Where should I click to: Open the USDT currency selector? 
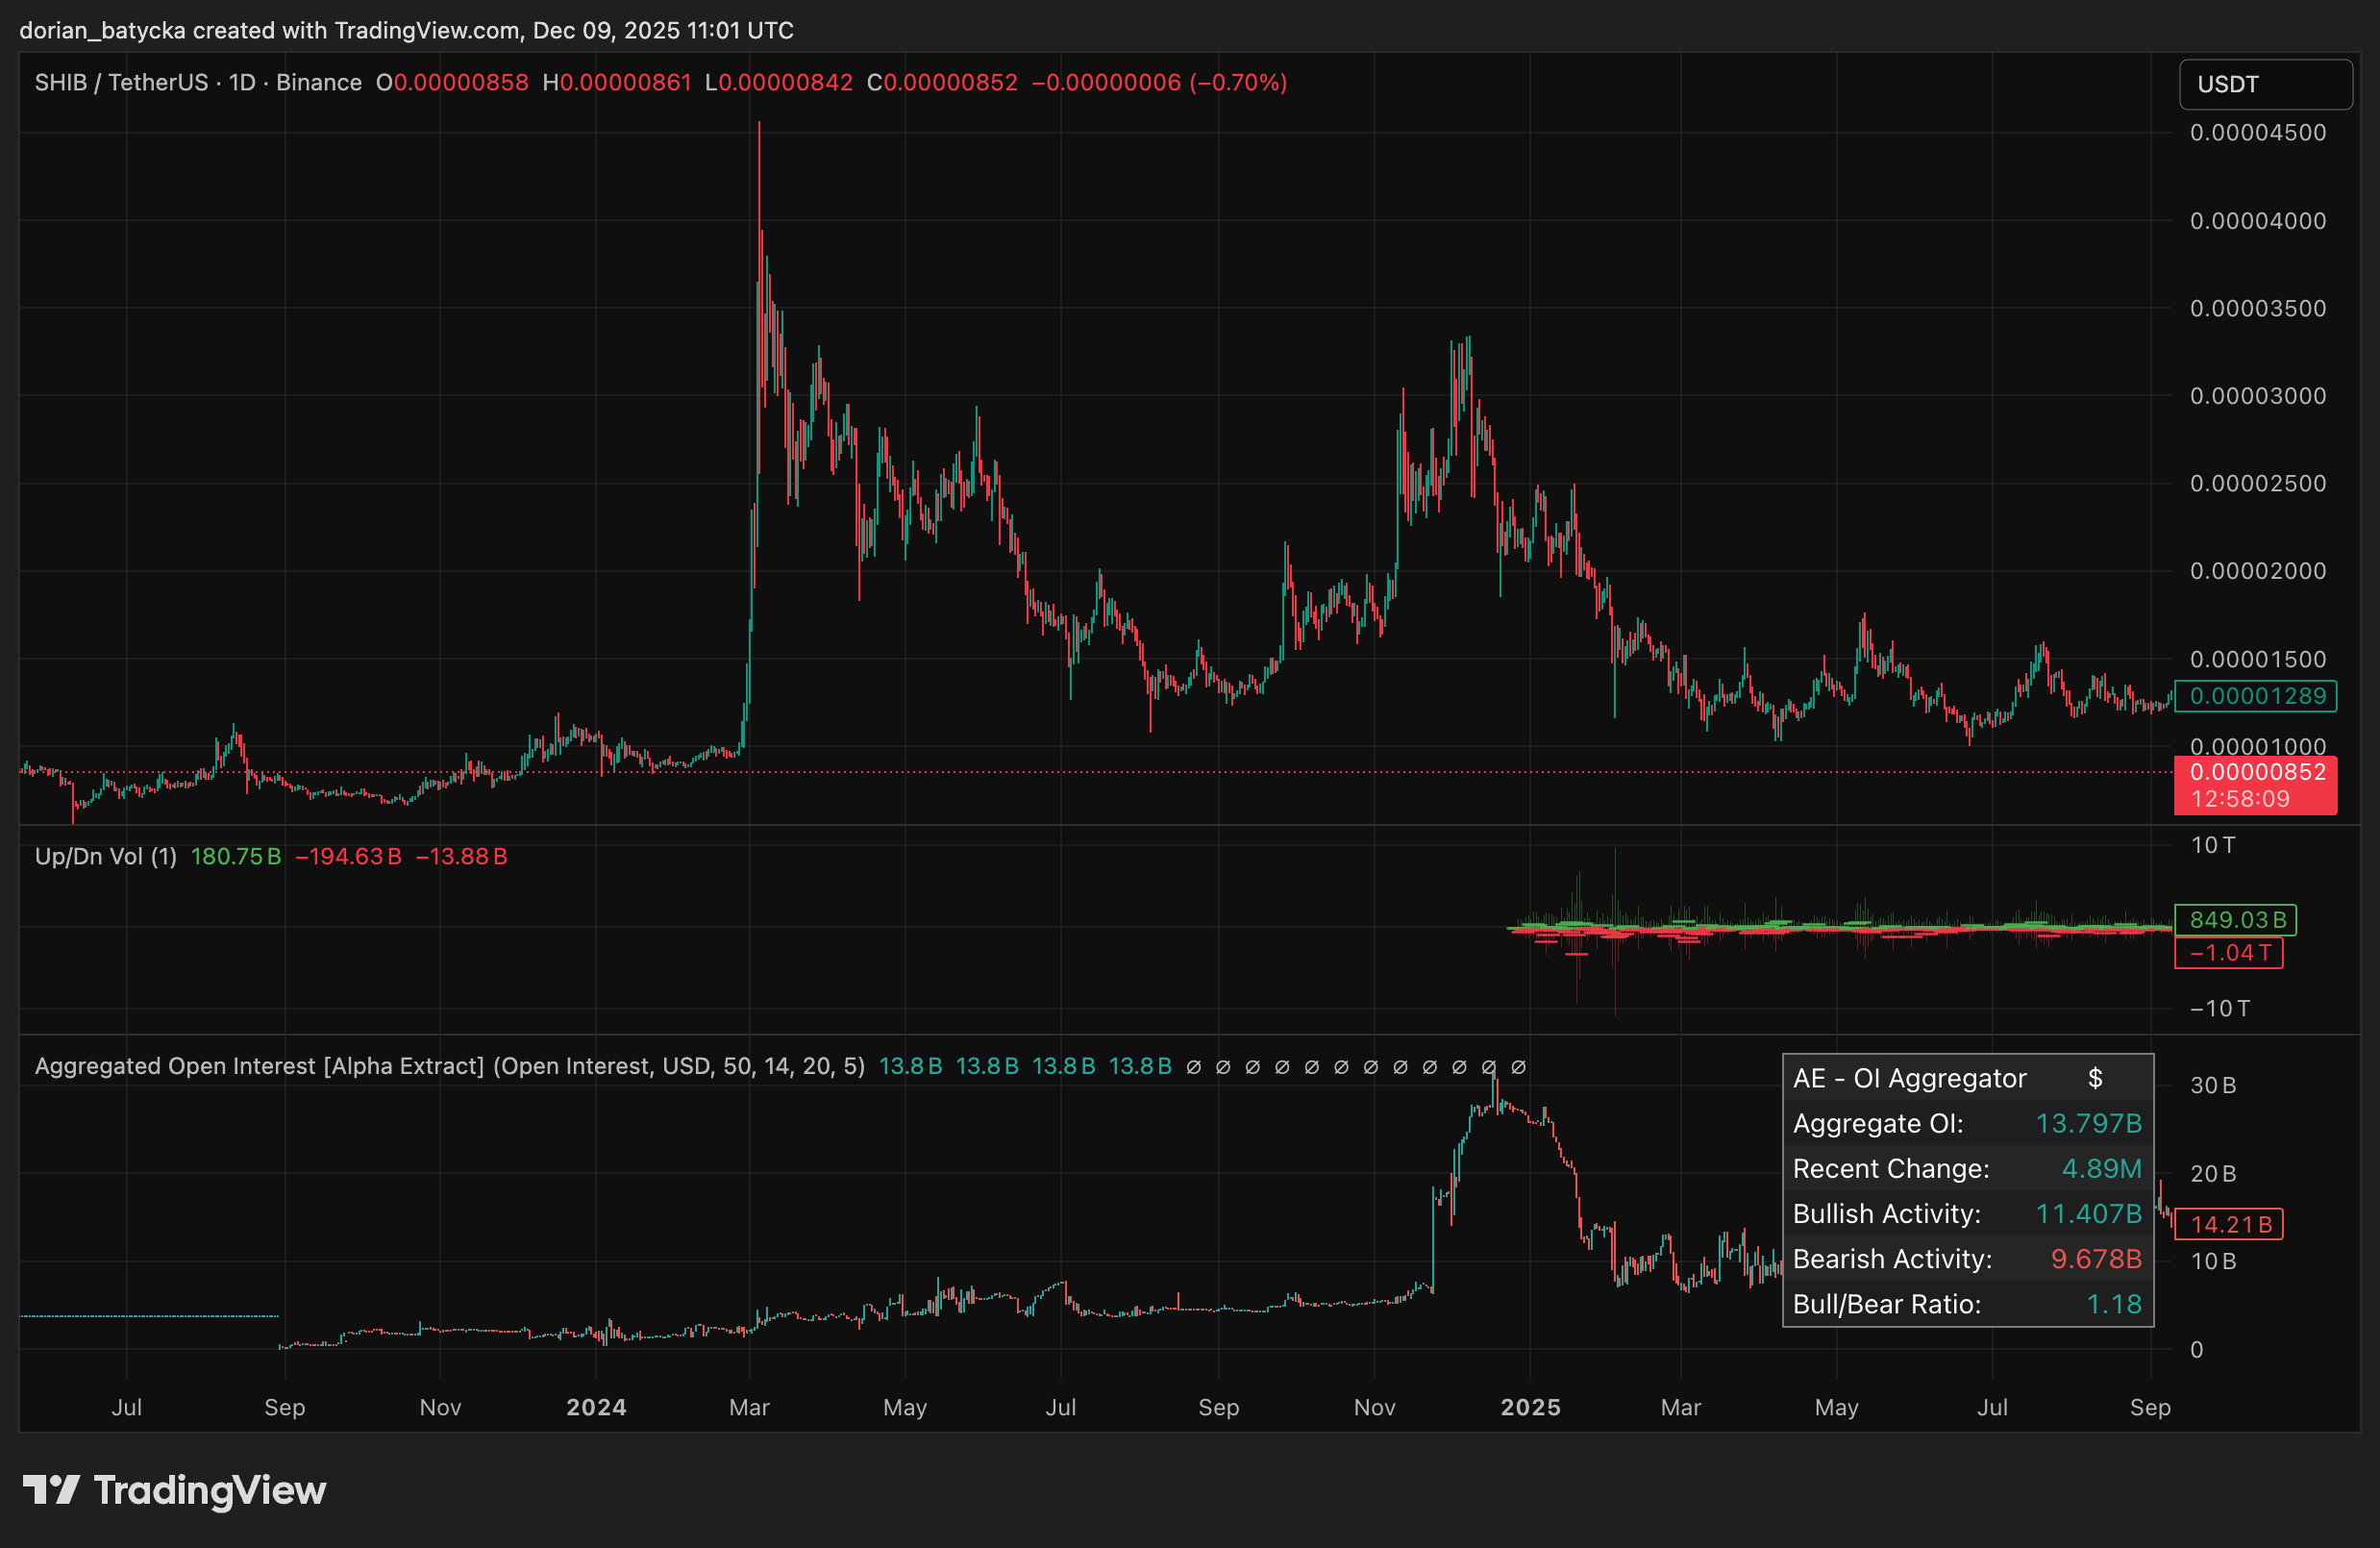click(x=2264, y=84)
